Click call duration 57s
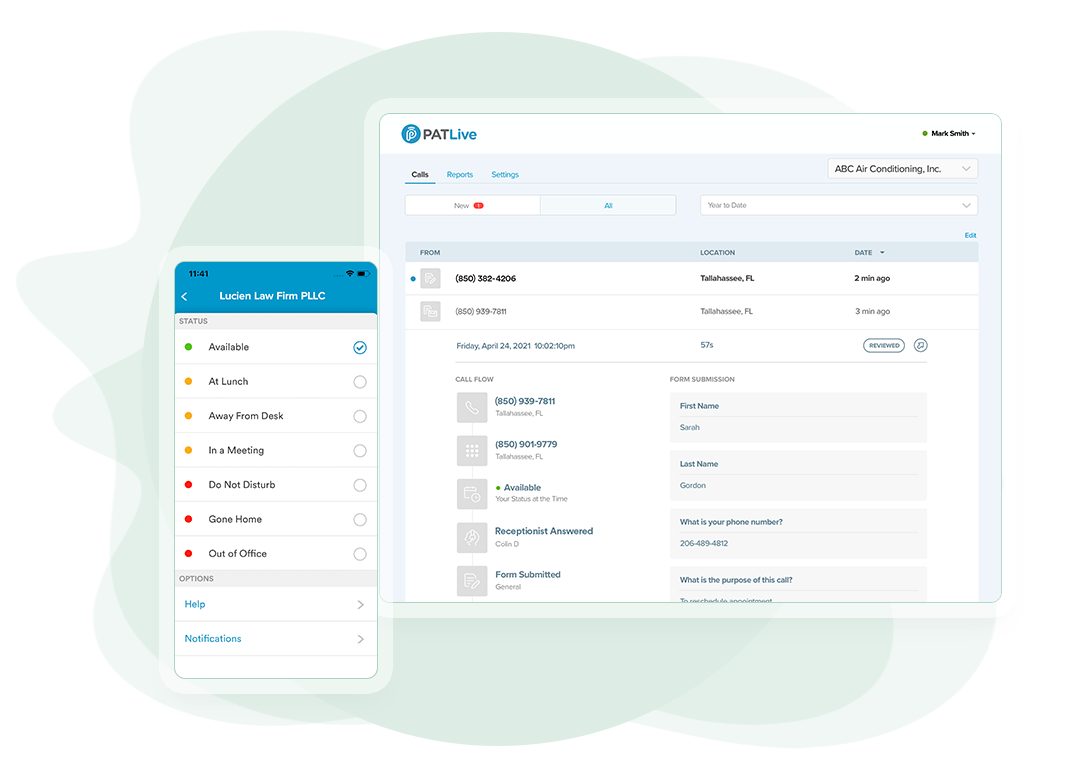1088x764 pixels. pyautogui.click(x=706, y=345)
